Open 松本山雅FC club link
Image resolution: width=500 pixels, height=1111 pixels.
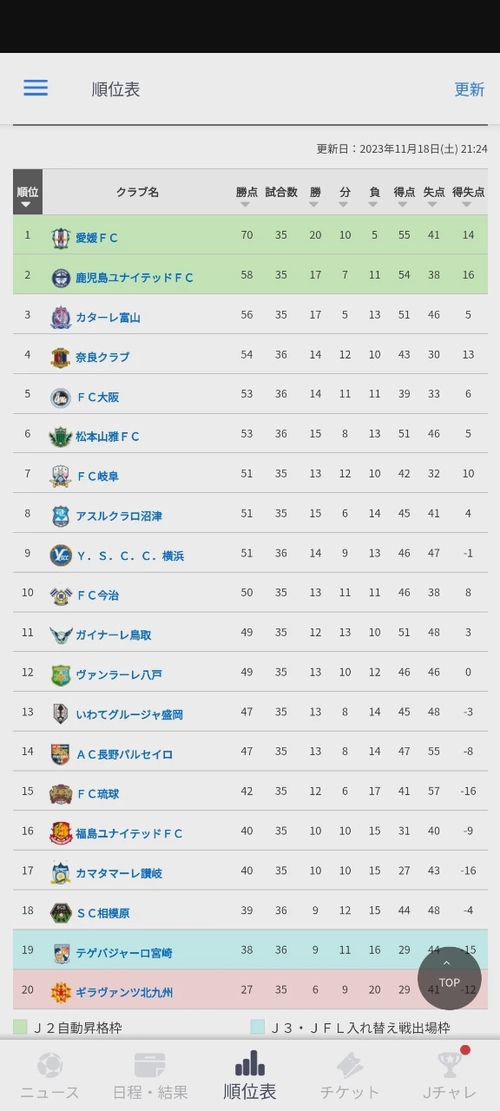[108, 436]
